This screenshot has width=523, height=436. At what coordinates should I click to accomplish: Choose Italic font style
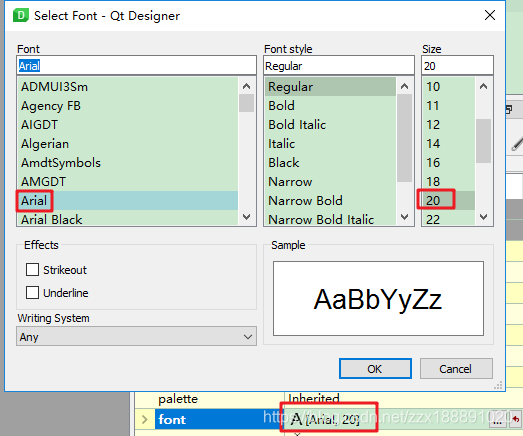[330, 144]
